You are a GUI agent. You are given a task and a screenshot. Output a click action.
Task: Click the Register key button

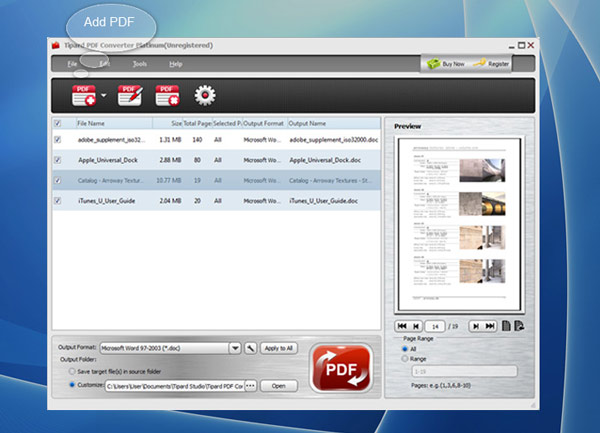tap(491, 64)
